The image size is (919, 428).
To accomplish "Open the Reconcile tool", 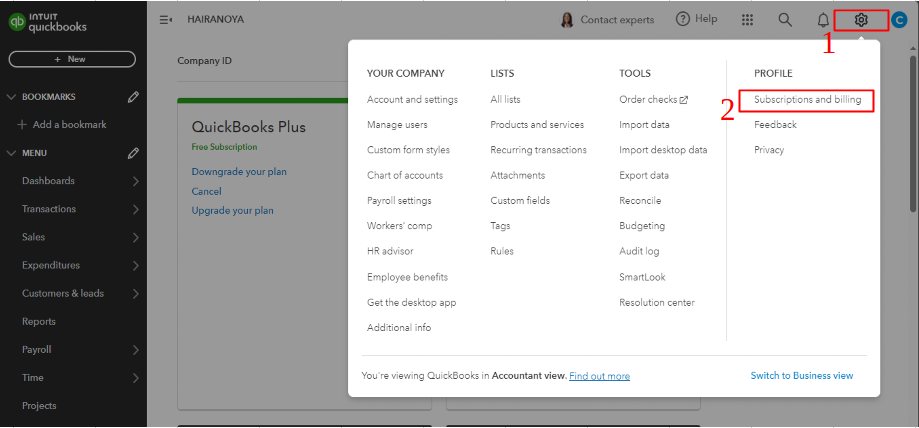I will pos(640,201).
